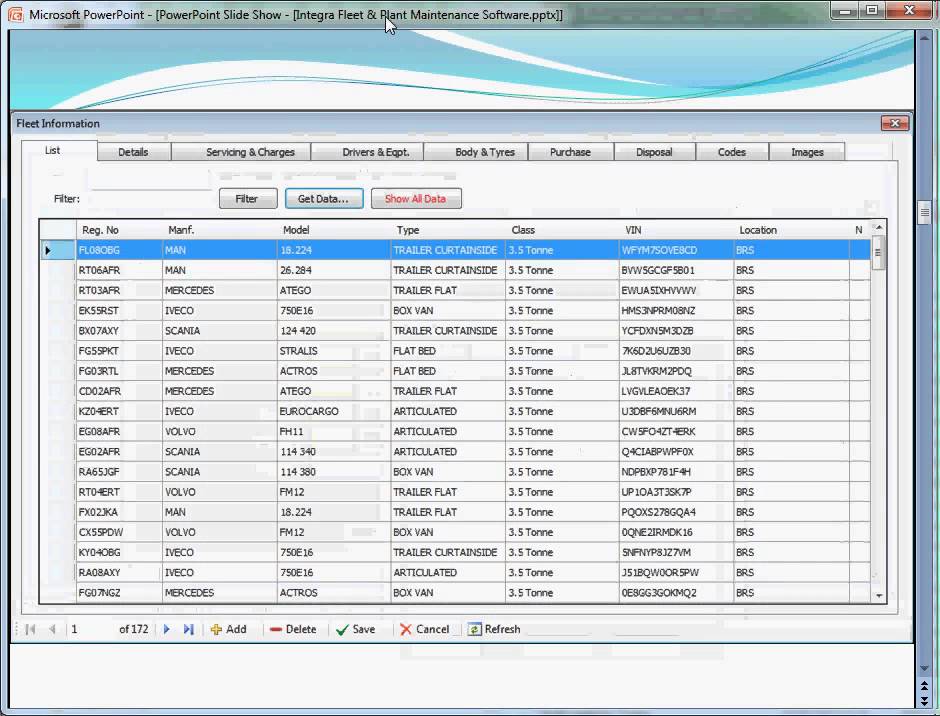The height and width of the screenshot is (716, 940).
Task: Select Reg. No cell EK55RST
Action: tap(119, 311)
